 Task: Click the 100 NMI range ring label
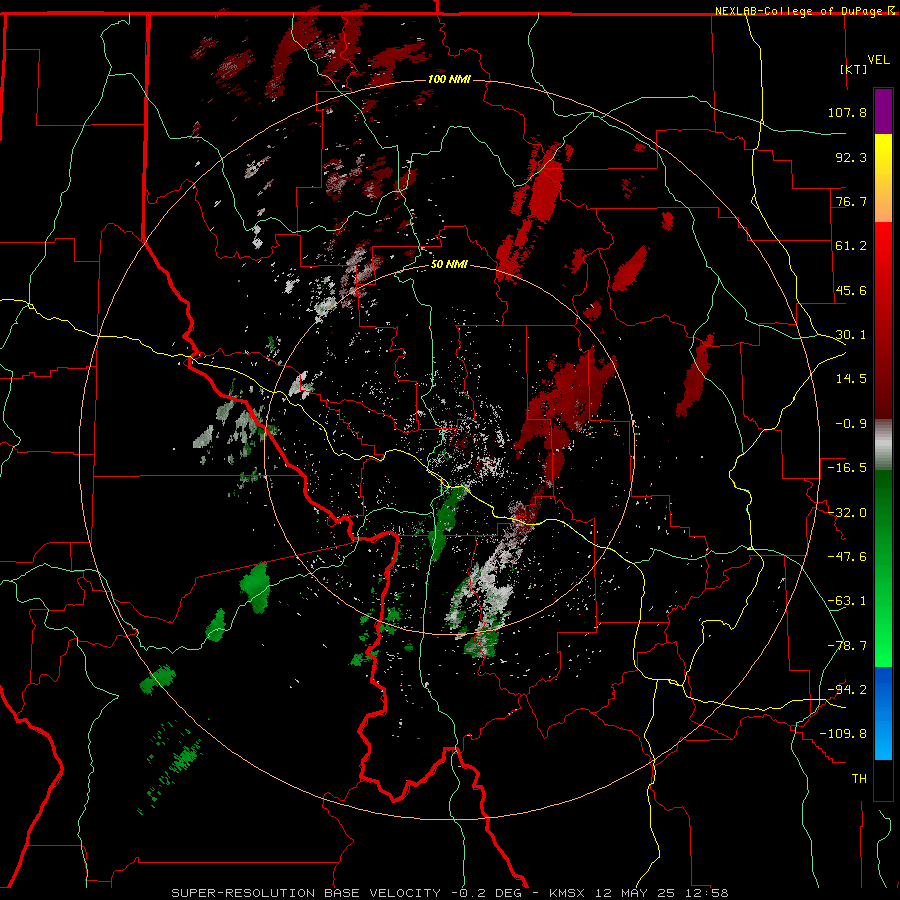(x=449, y=79)
